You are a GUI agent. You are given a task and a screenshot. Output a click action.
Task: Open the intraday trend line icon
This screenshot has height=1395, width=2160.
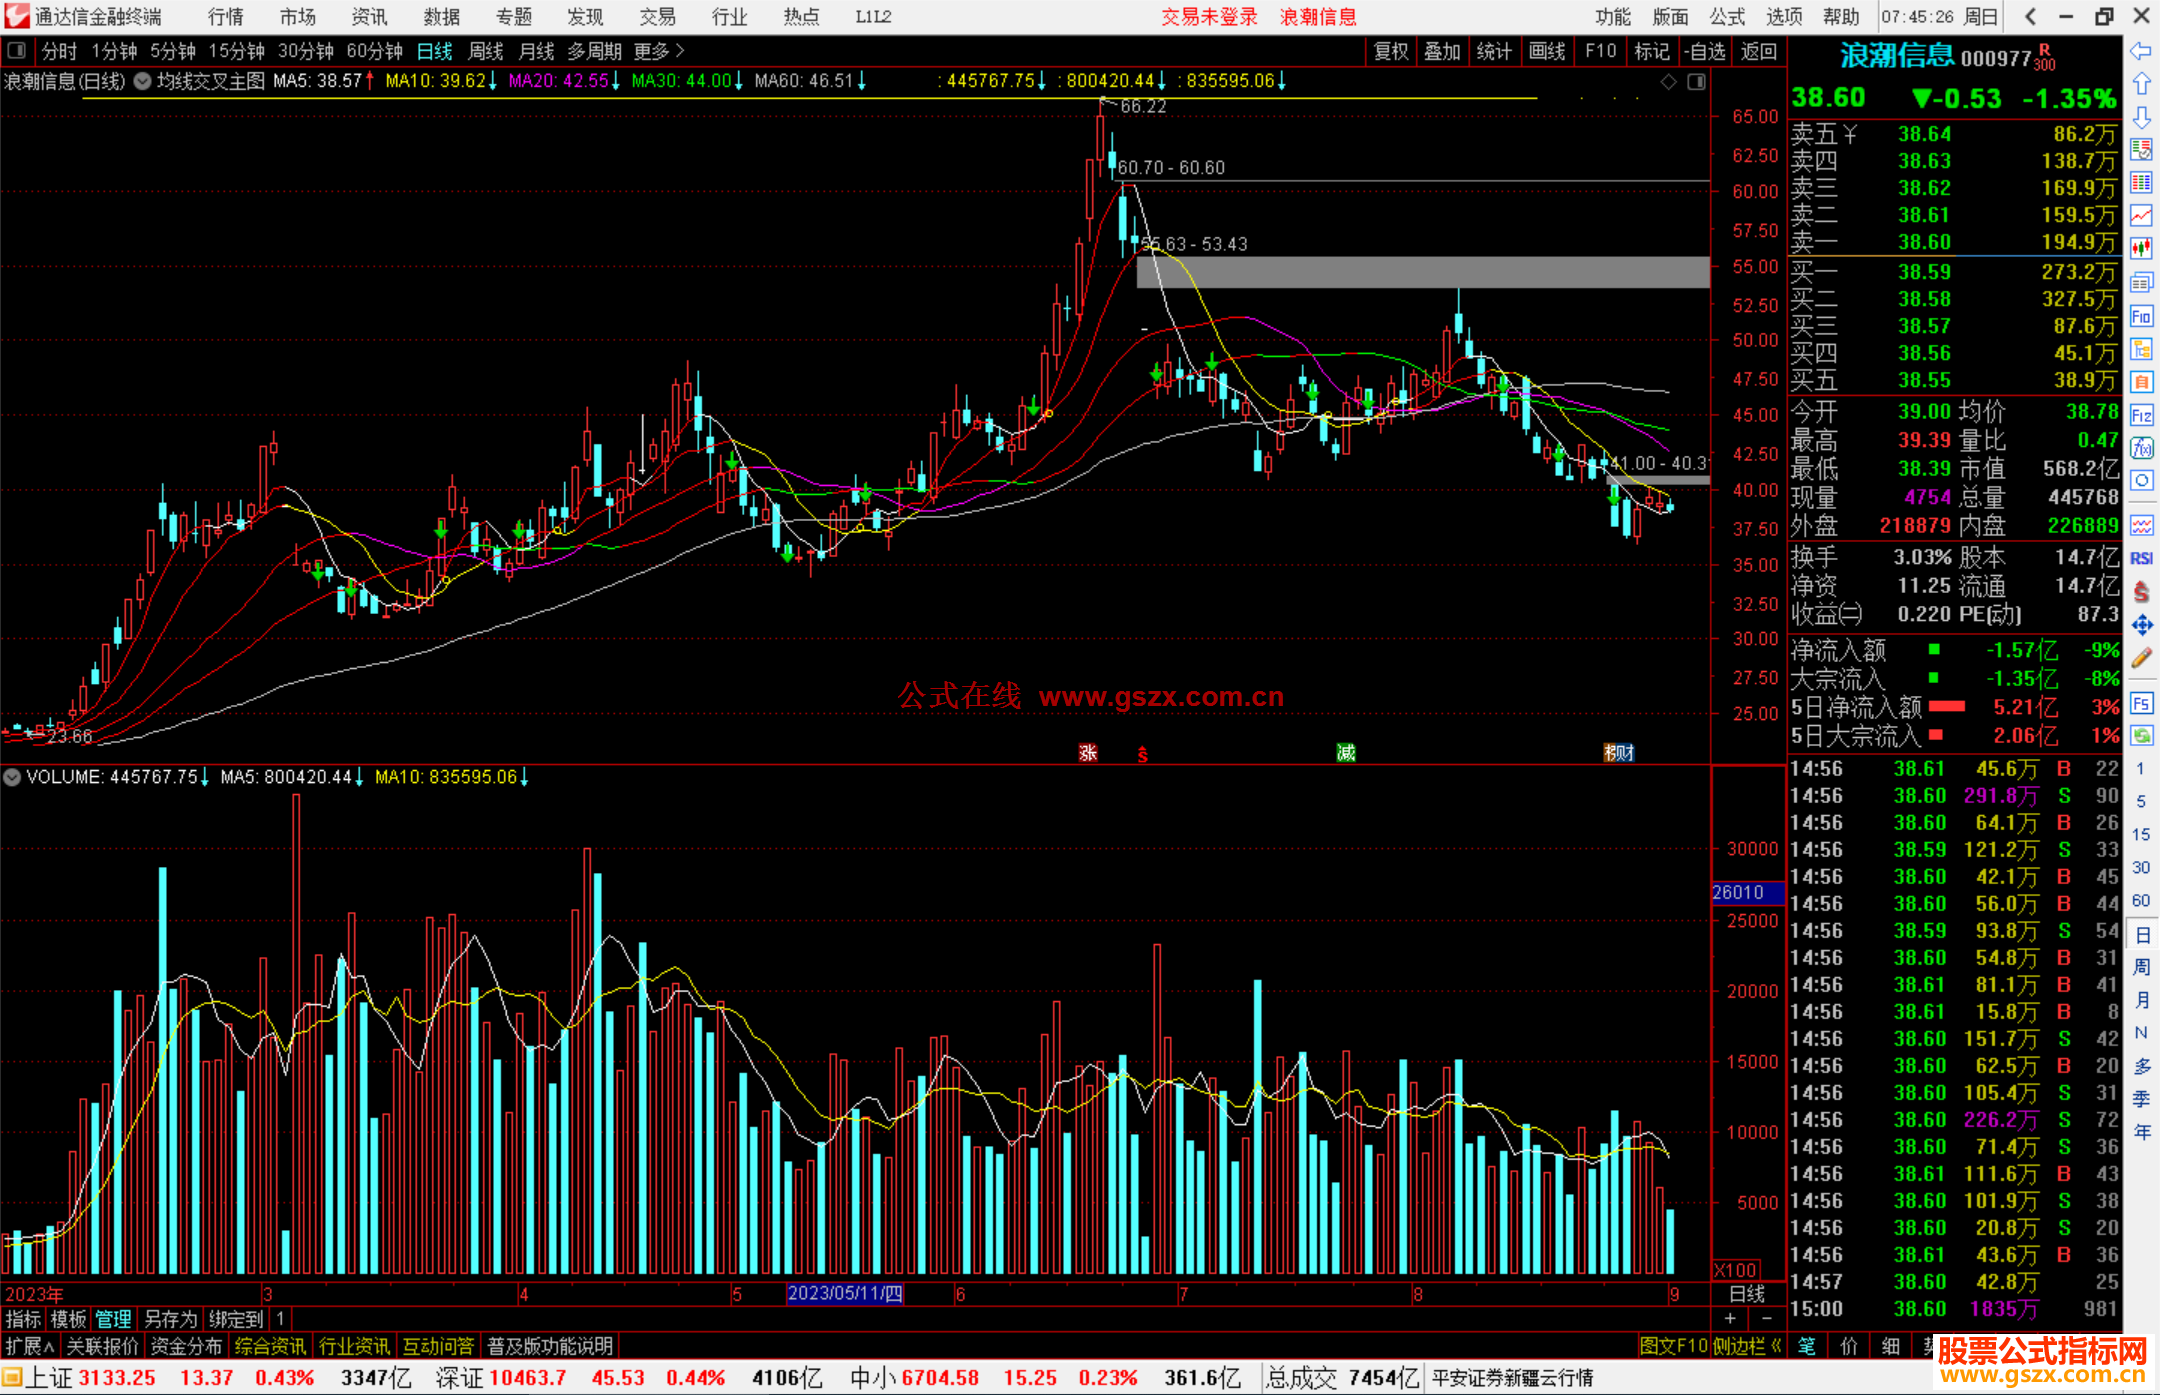(2141, 215)
